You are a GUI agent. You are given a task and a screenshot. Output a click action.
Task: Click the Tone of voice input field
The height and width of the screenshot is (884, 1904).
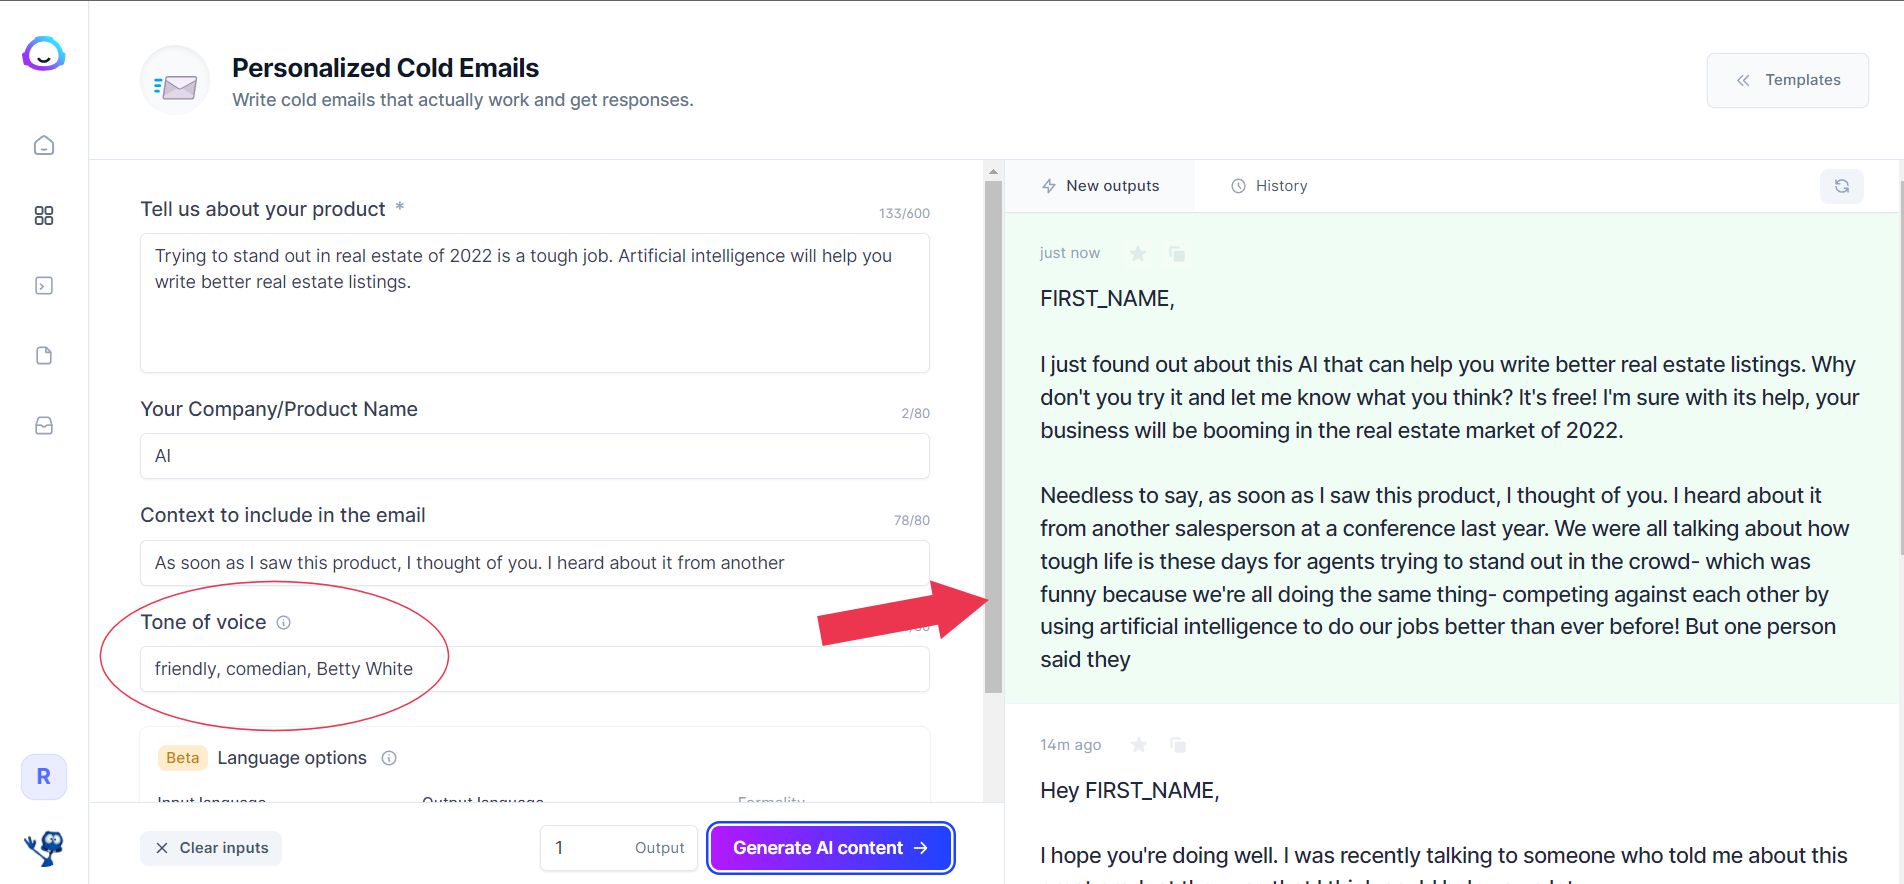(535, 669)
